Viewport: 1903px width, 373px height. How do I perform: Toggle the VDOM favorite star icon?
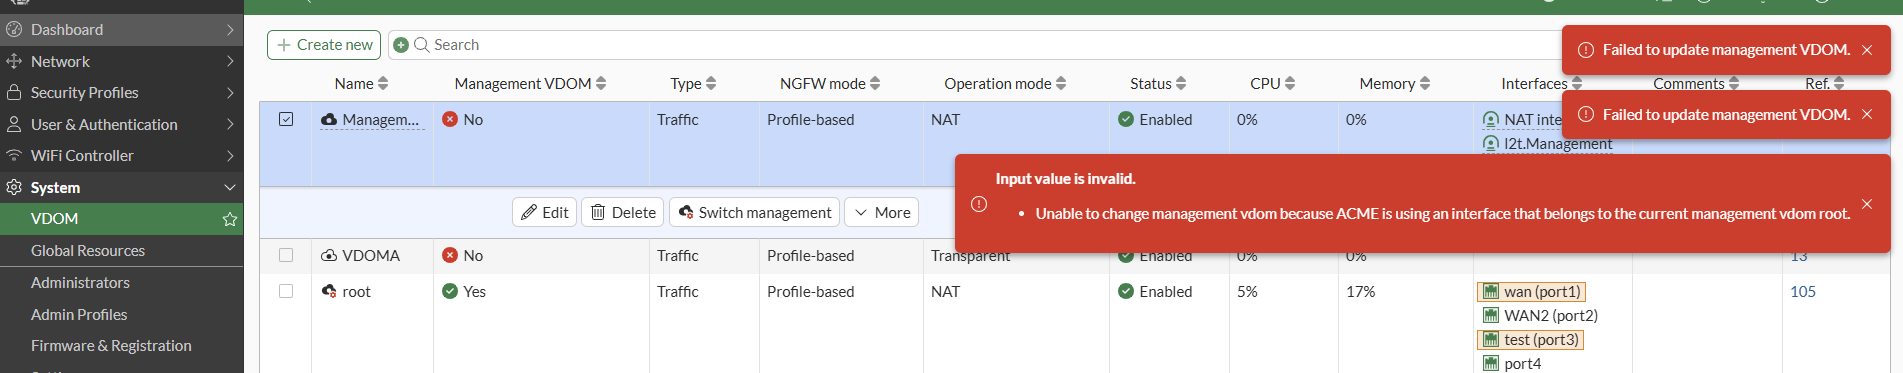point(230,219)
